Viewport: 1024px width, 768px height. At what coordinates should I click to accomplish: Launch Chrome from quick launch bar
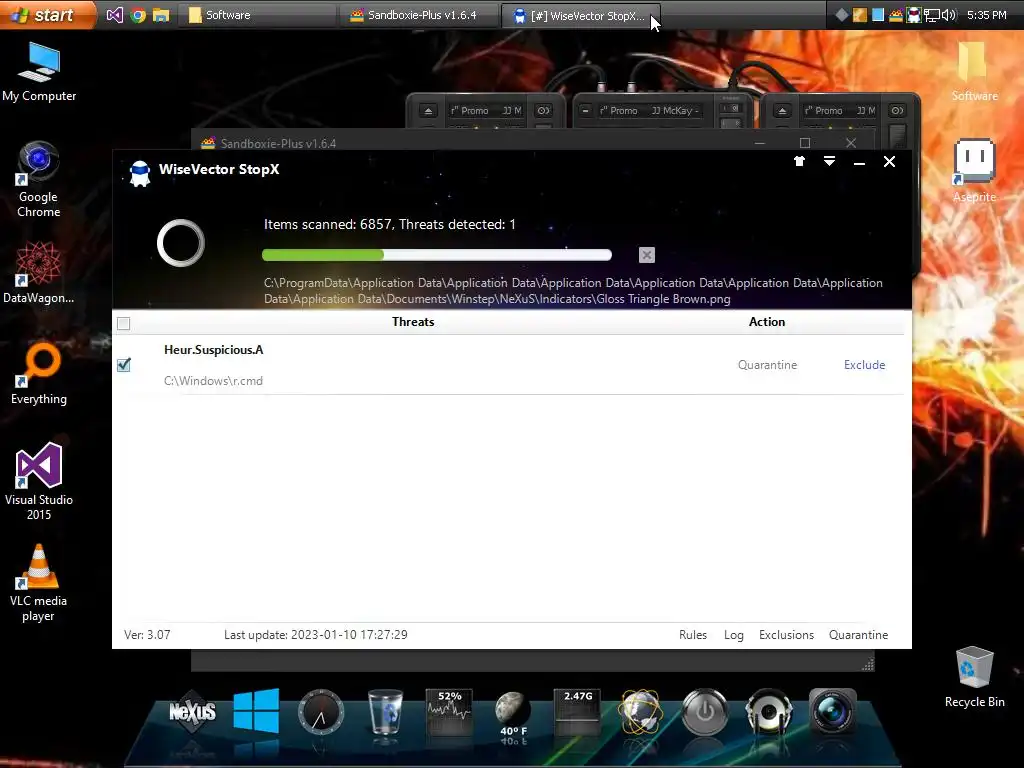(x=138, y=15)
